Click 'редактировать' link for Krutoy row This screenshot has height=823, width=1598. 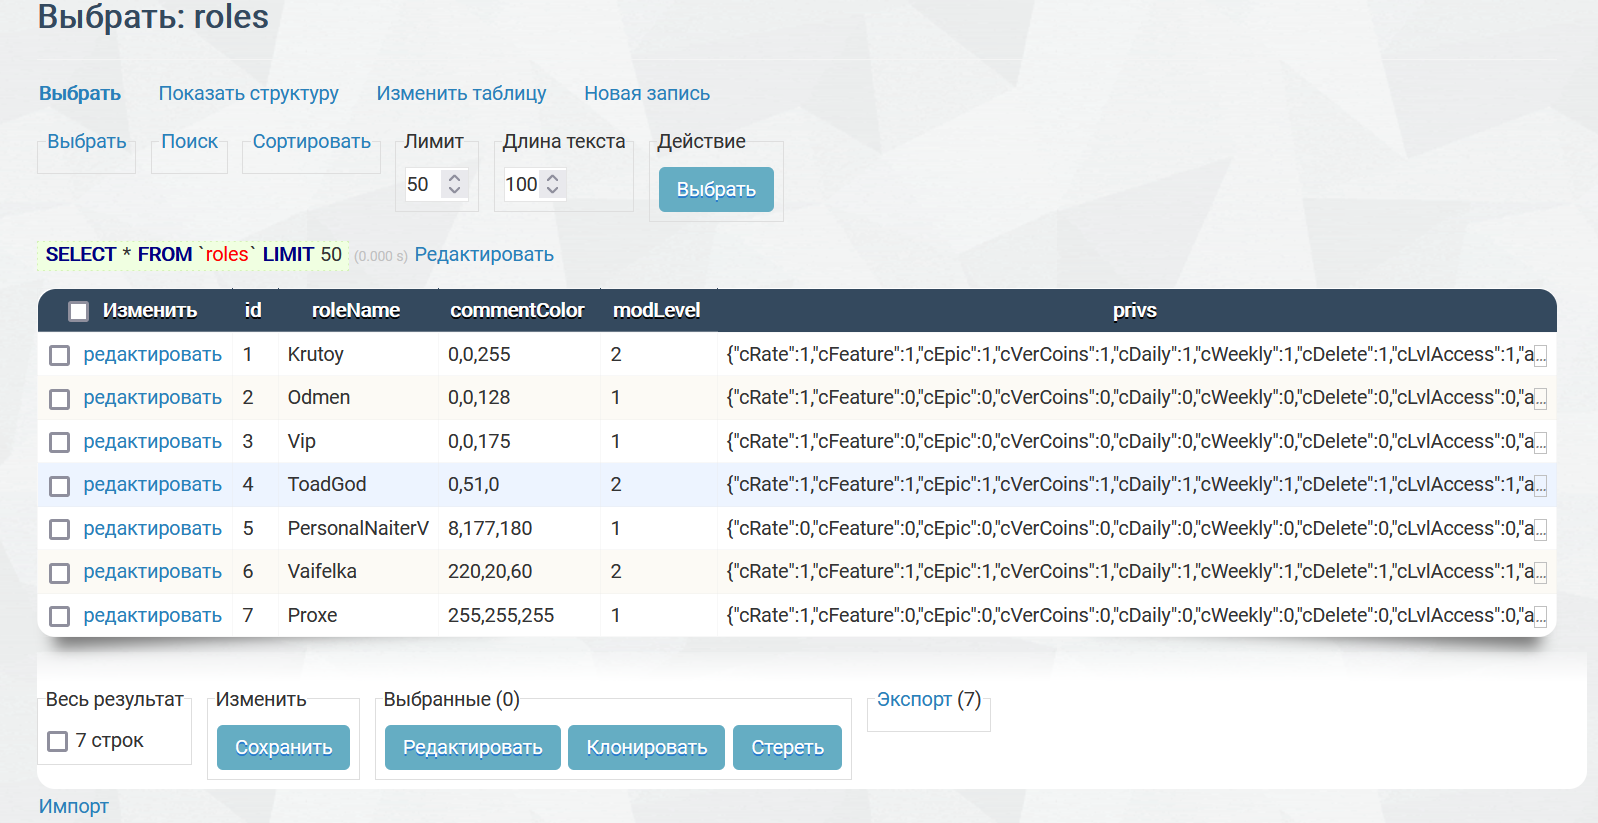152,354
